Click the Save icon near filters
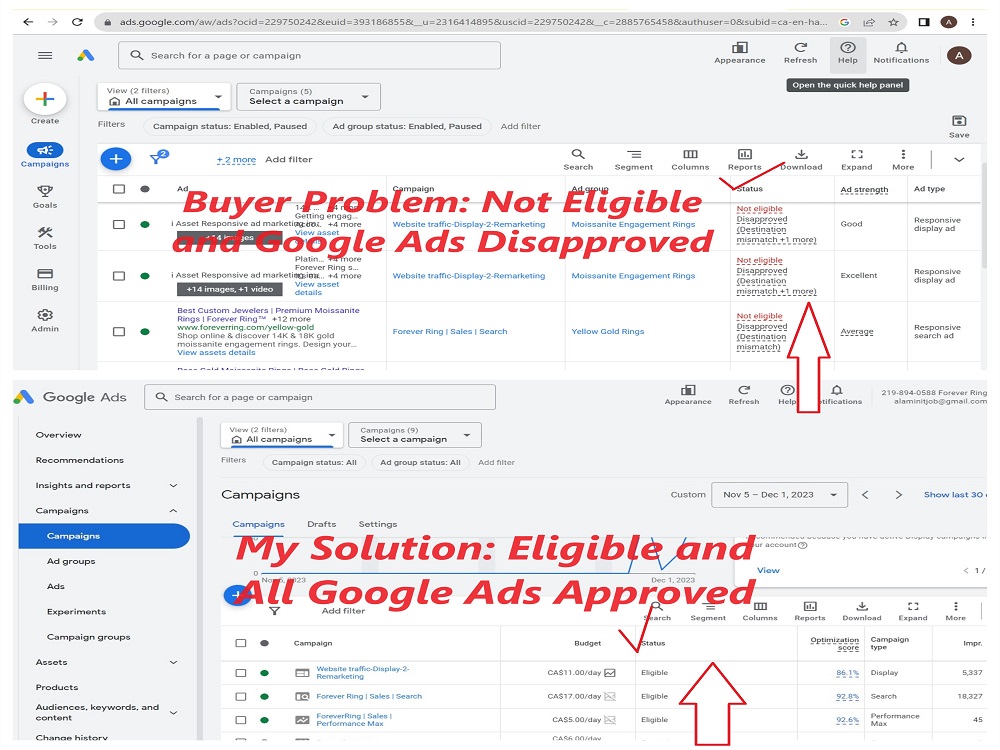This screenshot has width=1000, height=750. 959,121
